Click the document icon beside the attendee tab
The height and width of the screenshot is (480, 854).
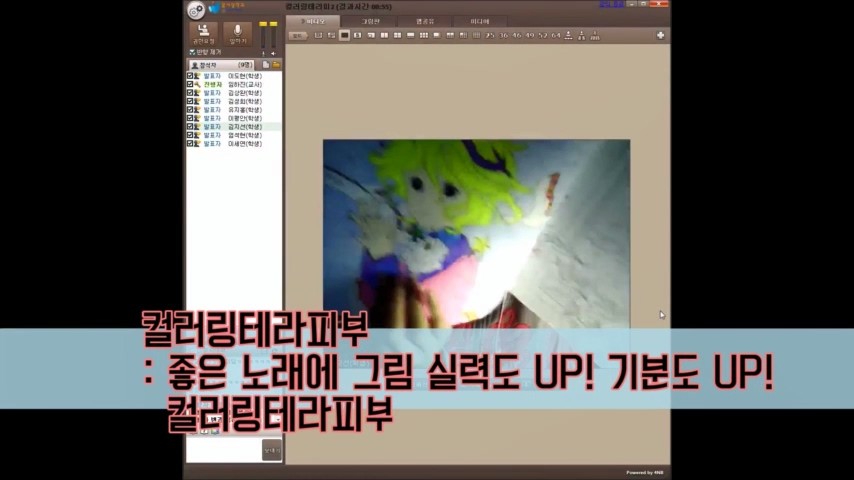[x=266, y=65]
